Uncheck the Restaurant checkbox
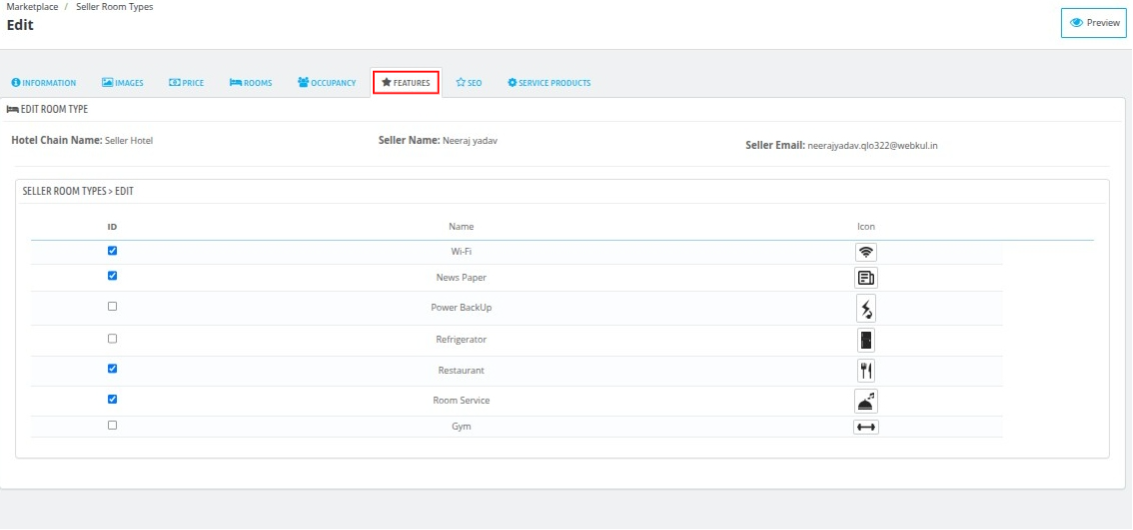The width and height of the screenshot is (1133, 530). (x=112, y=368)
